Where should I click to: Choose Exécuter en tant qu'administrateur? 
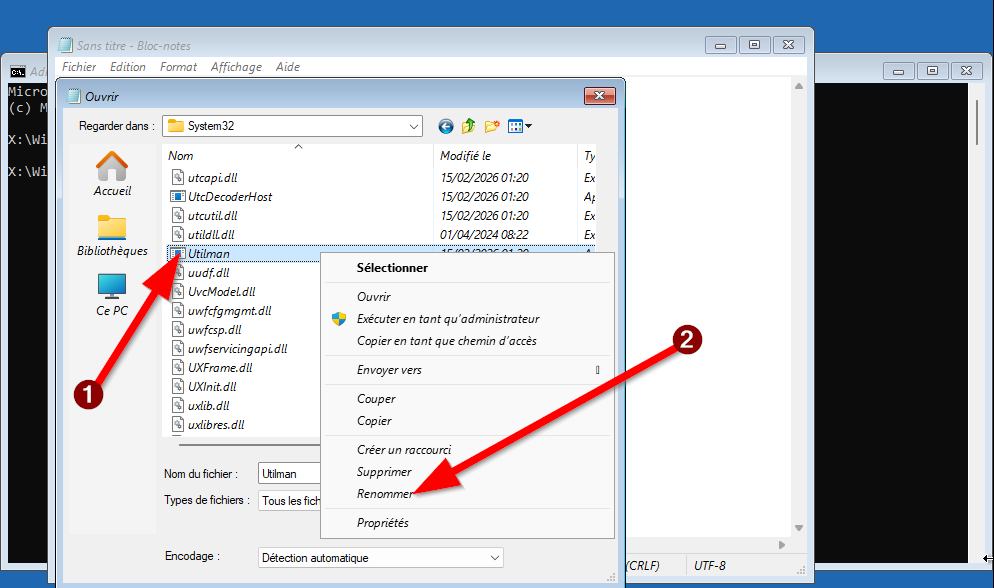(448, 319)
